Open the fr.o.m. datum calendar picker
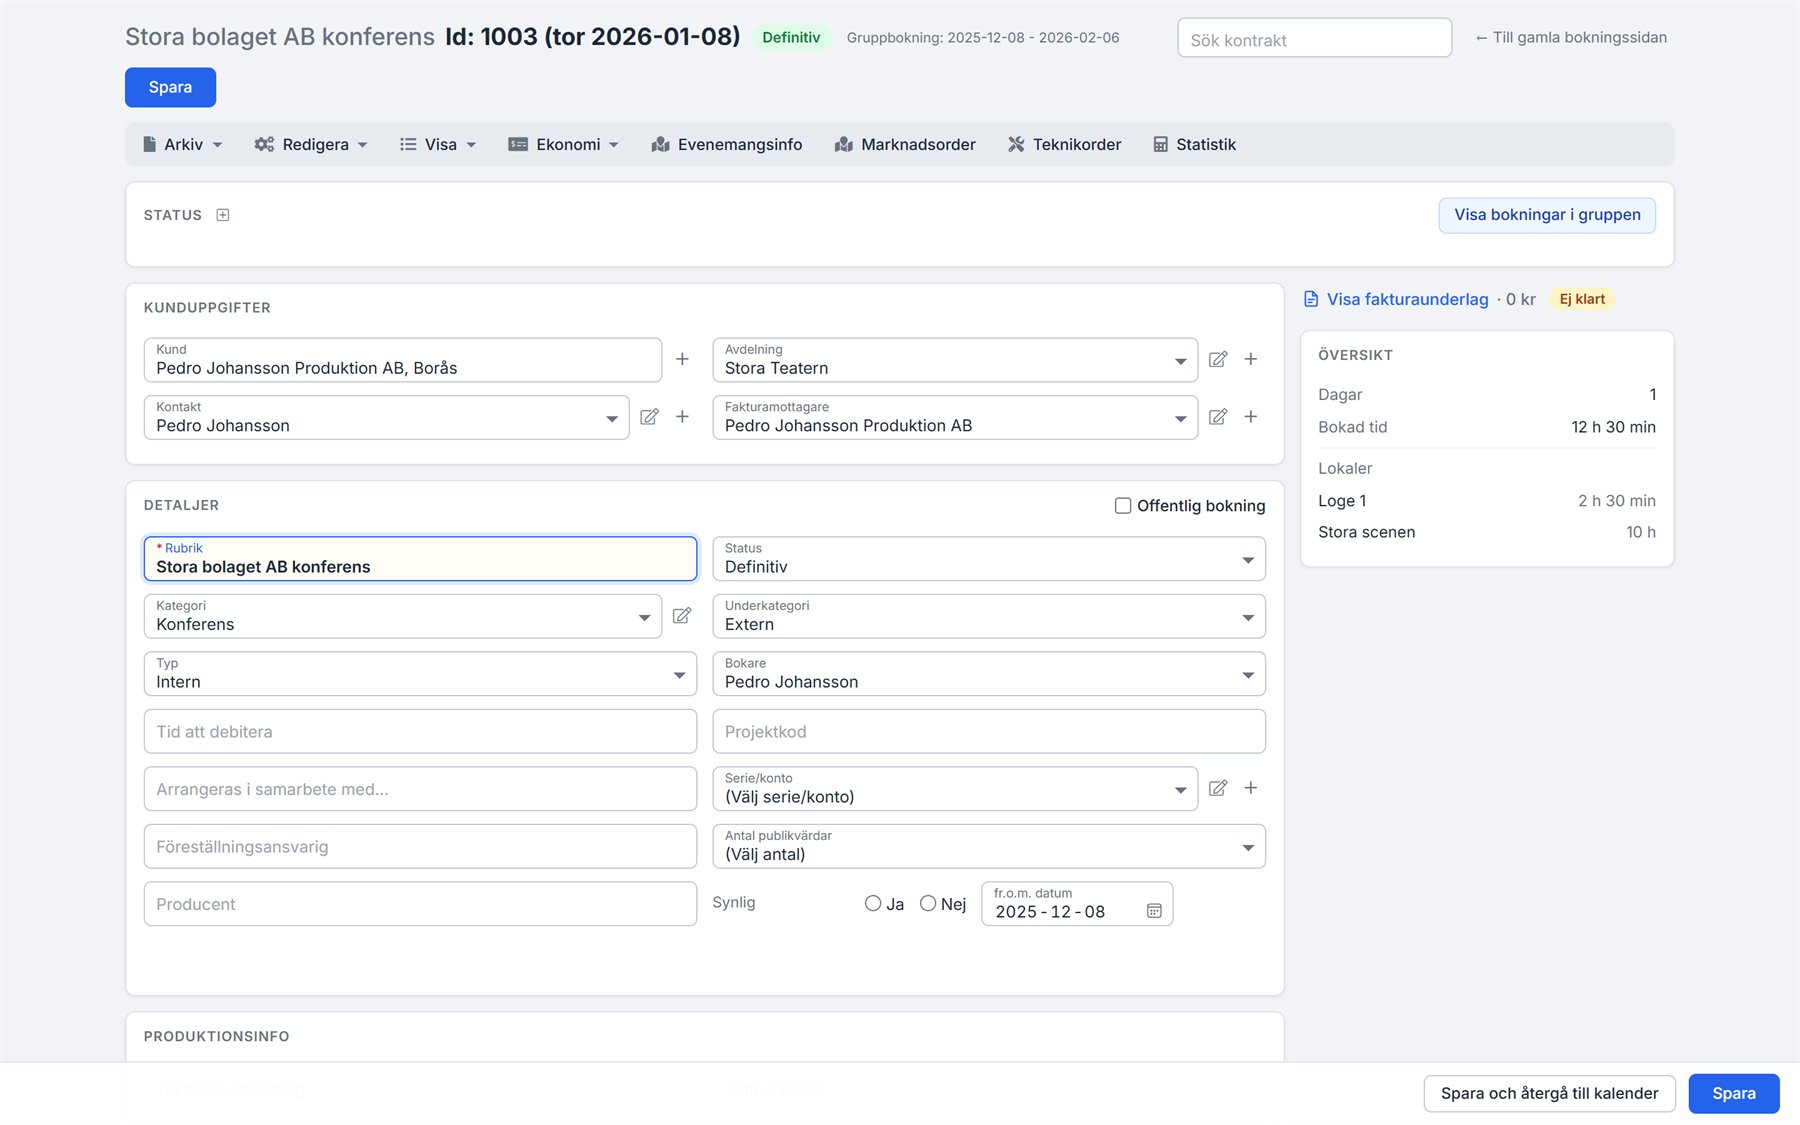 click(x=1154, y=911)
